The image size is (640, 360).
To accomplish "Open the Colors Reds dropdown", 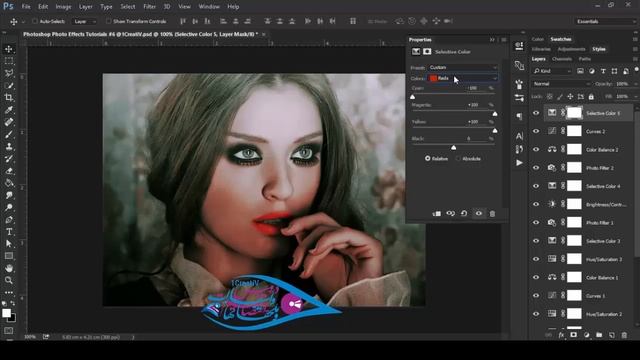I will [463, 78].
